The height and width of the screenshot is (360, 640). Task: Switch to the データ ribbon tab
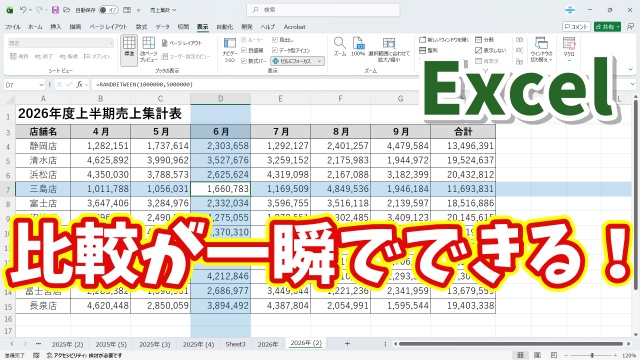coord(162,27)
